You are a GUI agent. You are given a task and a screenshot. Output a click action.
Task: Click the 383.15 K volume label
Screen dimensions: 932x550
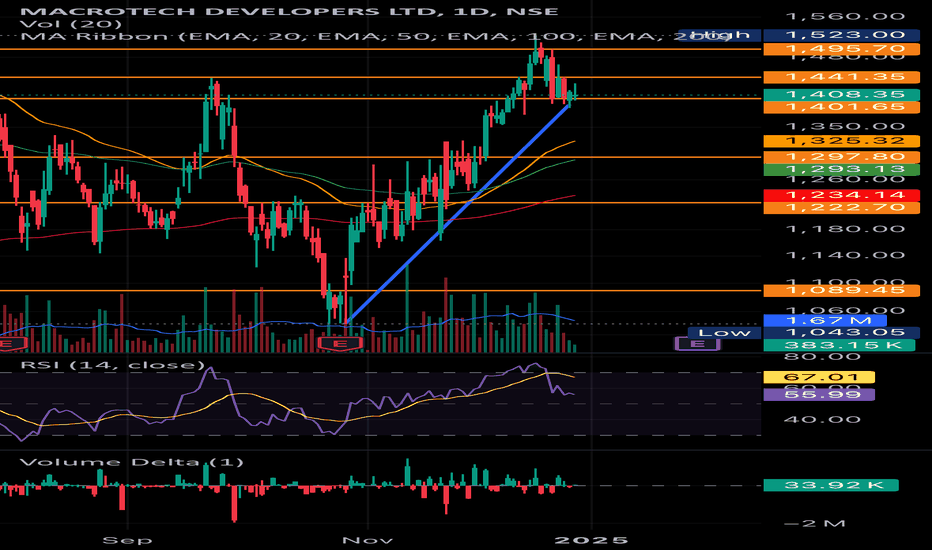click(839, 345)
